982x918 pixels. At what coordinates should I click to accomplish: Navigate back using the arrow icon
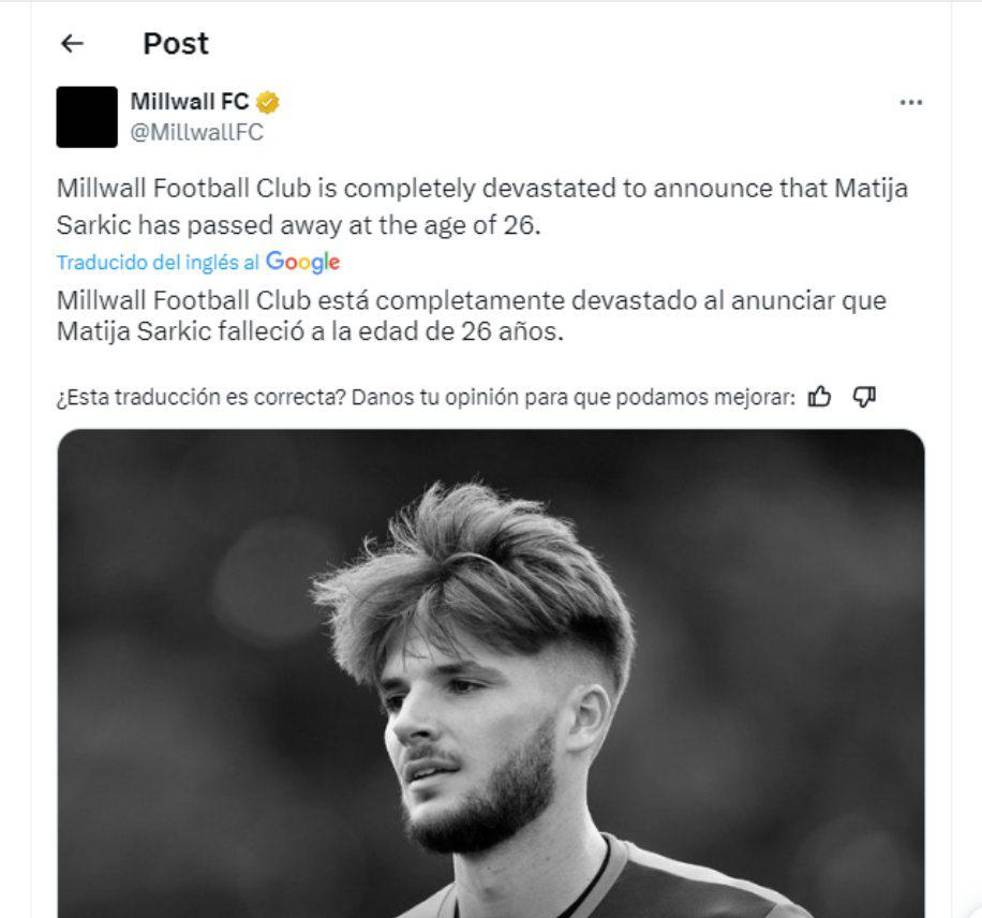71,43
